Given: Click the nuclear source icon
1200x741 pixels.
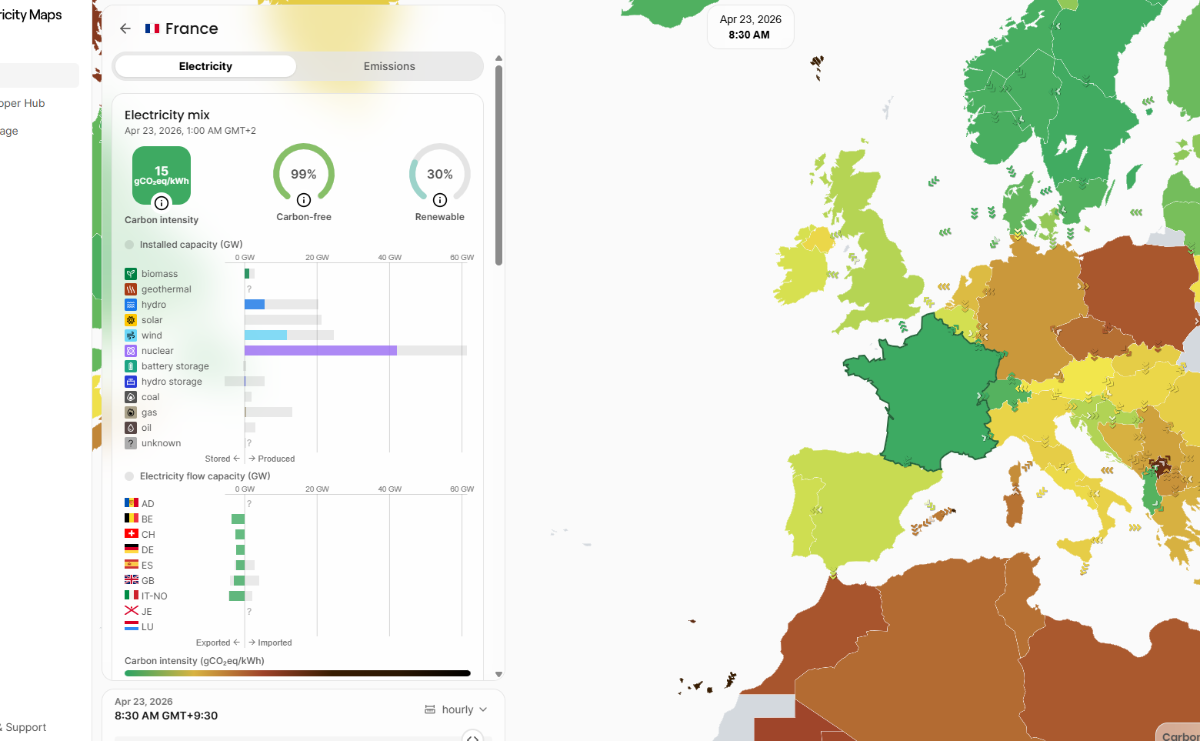Looking at the screenshot, I should click(x=131, y=351).
